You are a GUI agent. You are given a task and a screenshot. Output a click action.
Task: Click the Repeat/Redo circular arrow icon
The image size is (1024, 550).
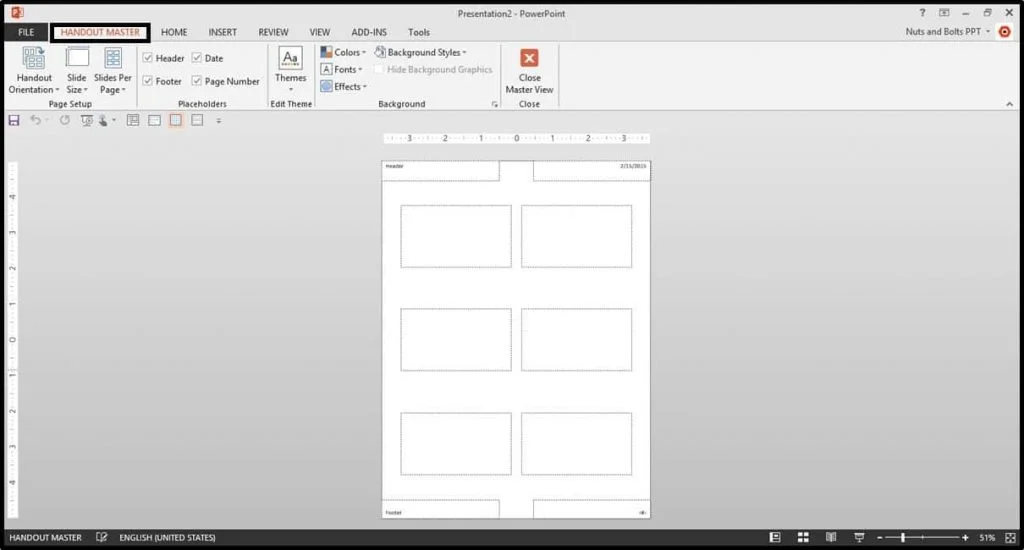pyautogui.click(x=65, y=120)
